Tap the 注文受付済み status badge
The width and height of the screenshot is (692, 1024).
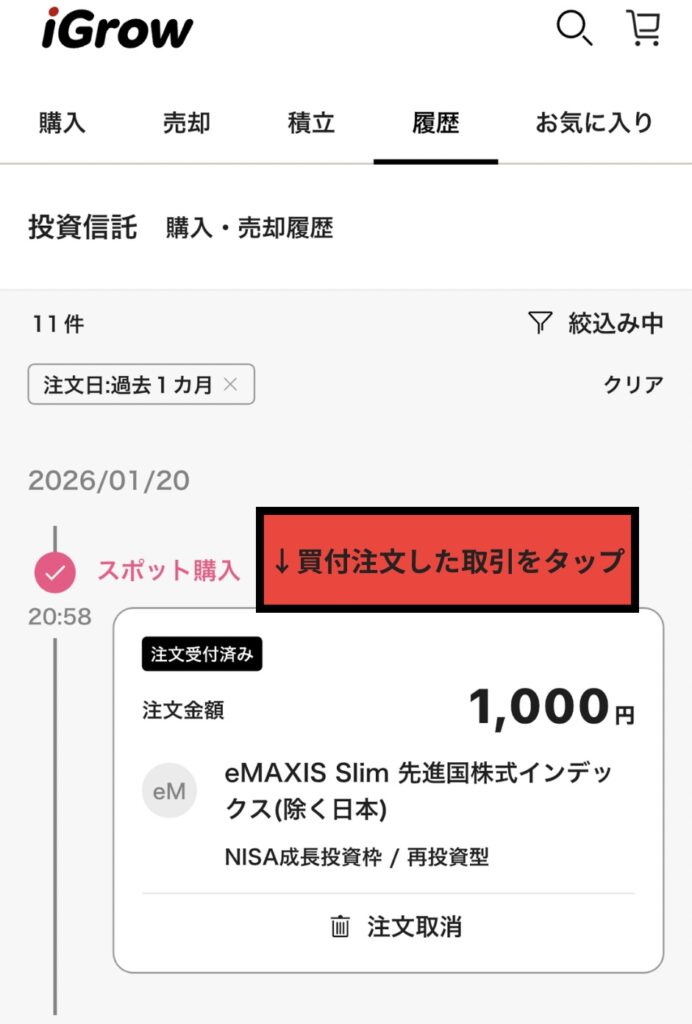click(x=202, y=655)
